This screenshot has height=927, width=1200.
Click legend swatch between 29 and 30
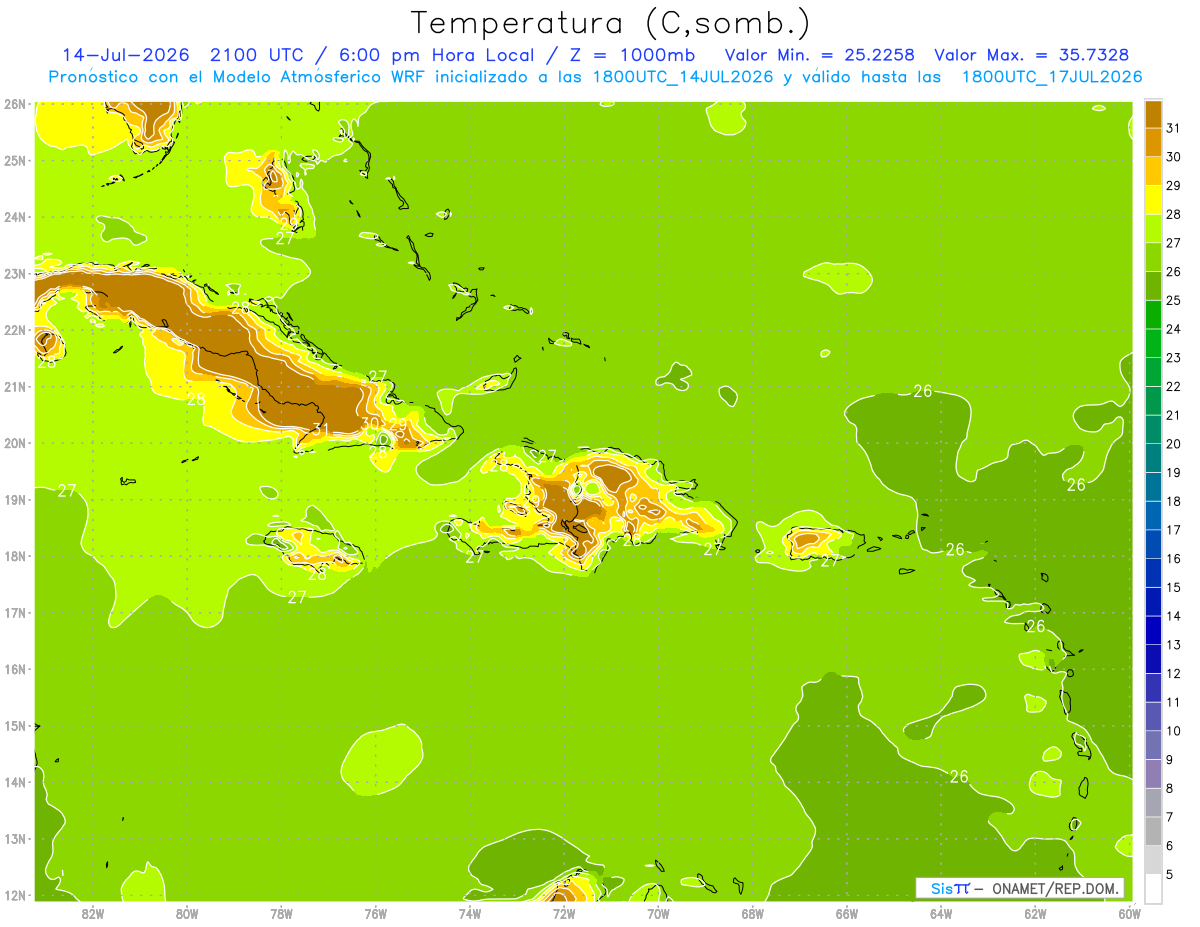(x=1153, y=171)
